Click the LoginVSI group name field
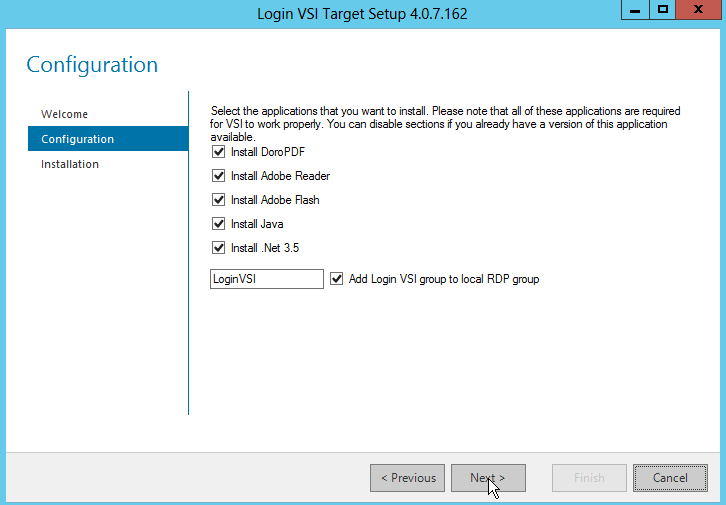 point(267,279)
